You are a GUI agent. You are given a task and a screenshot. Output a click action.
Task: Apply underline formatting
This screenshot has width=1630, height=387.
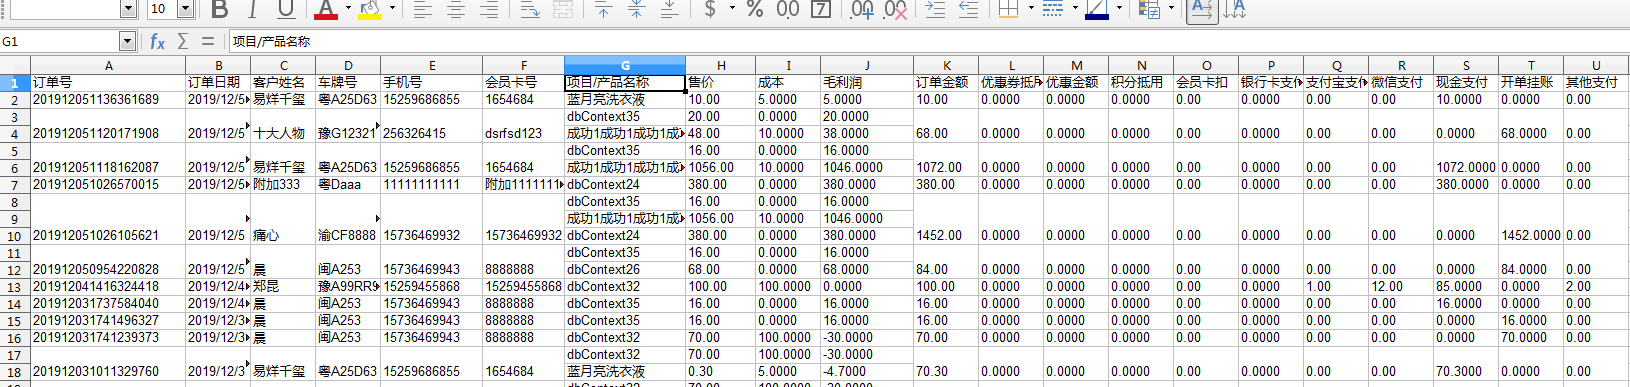click(286, 10)
